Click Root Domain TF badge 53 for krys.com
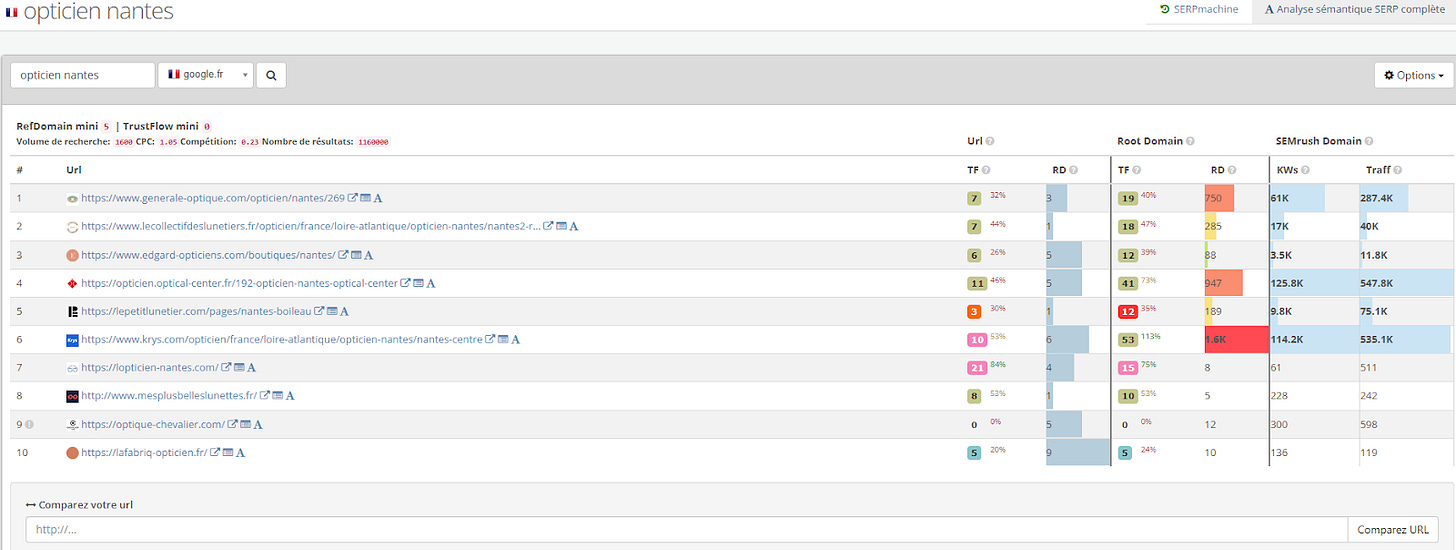This screenshot has width=1456, height=550. [x=1127, y=339]
